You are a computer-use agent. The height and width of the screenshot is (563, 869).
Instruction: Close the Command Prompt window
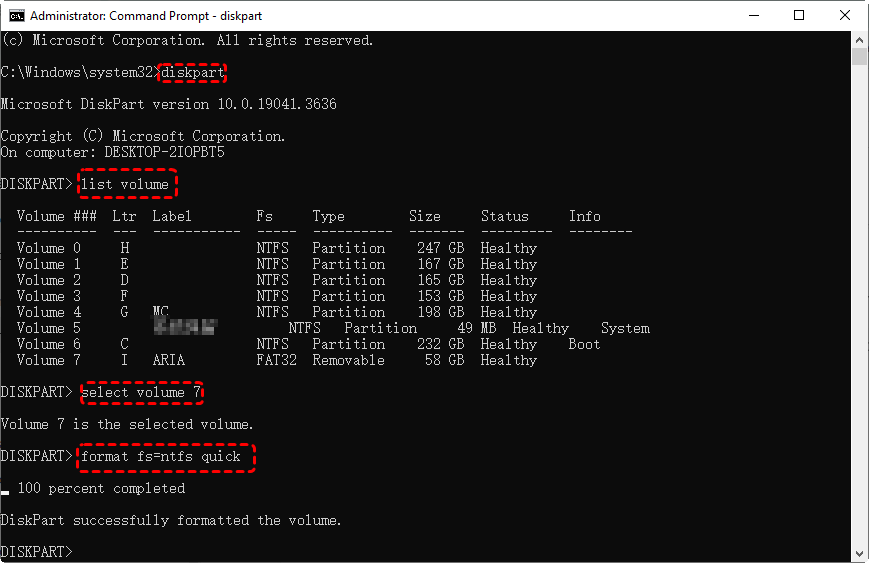pyautogui.click(x=844, y=16)
